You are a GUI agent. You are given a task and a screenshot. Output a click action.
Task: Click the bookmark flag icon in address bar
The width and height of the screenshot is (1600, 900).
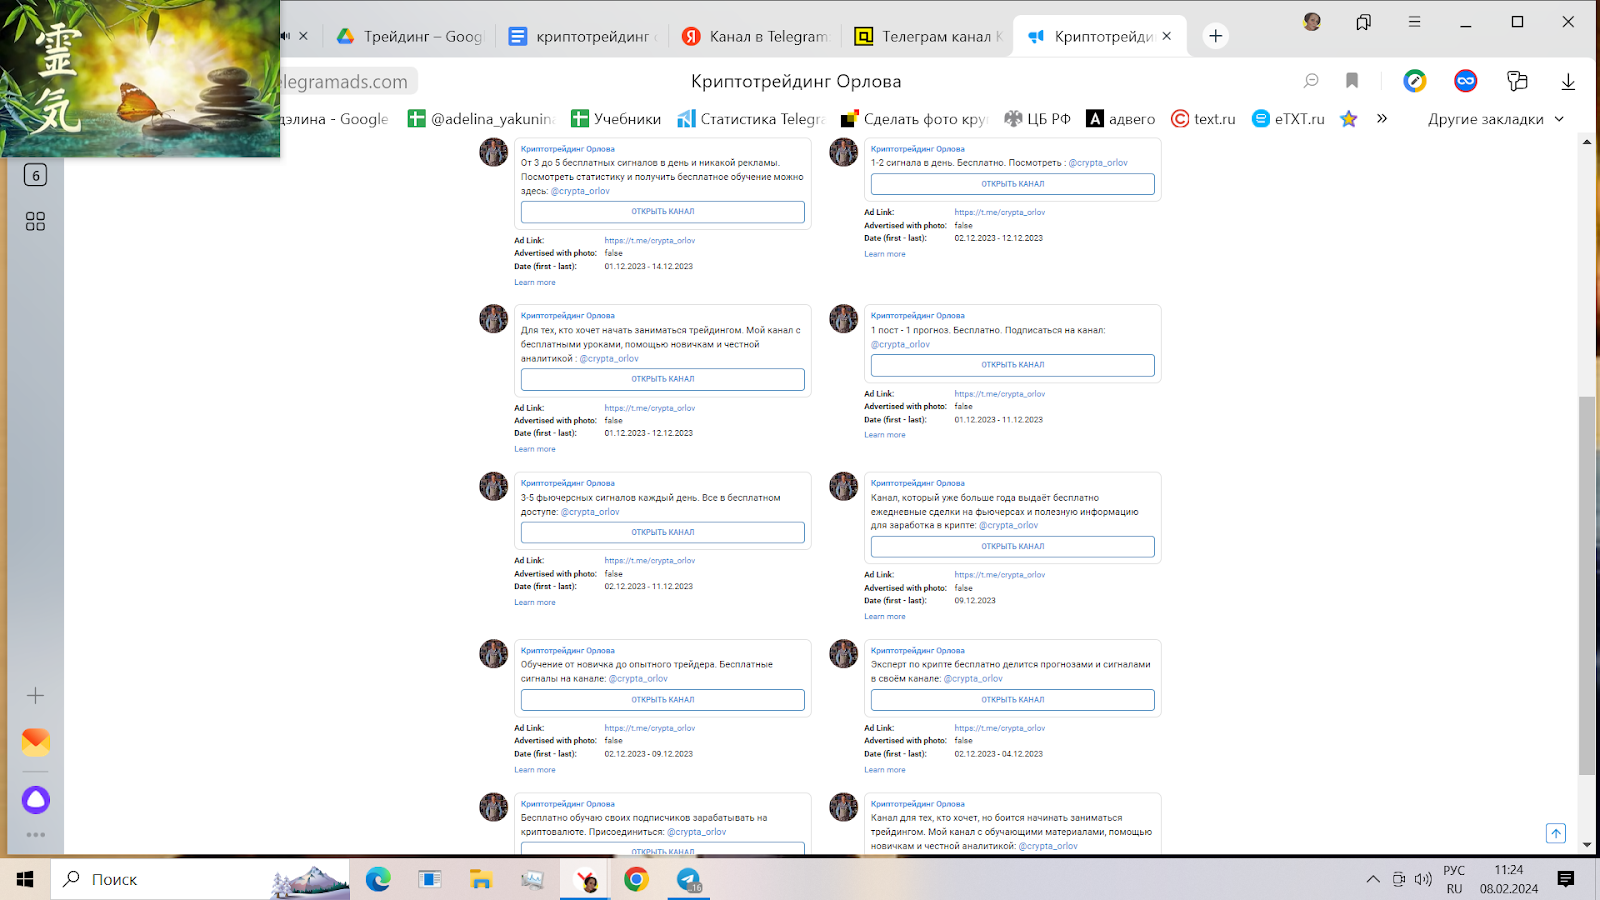pyautogui.click(x=1352, y=81)
